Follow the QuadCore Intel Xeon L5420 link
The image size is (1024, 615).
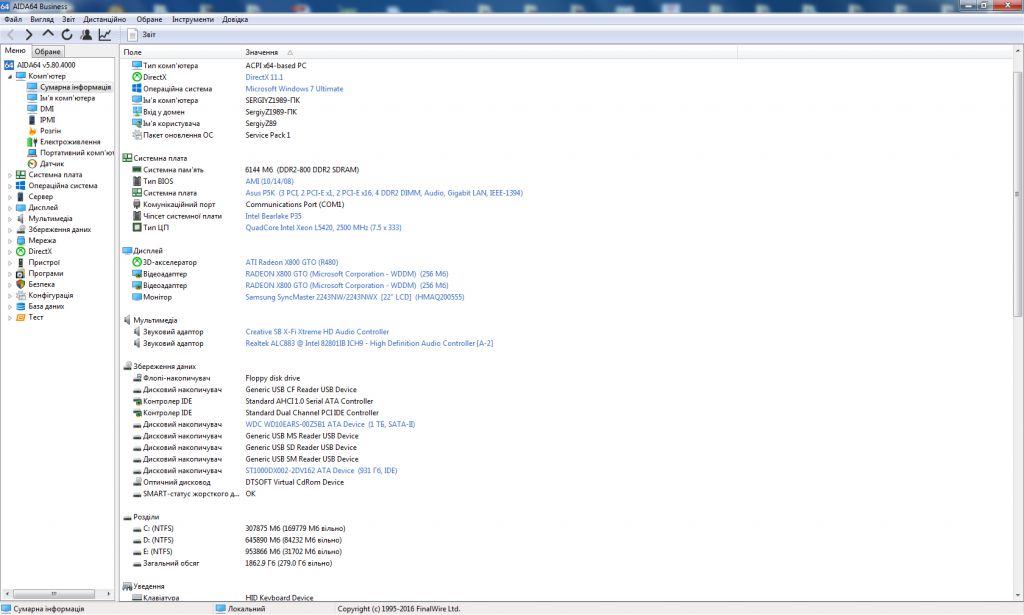[x=323, y=228]
